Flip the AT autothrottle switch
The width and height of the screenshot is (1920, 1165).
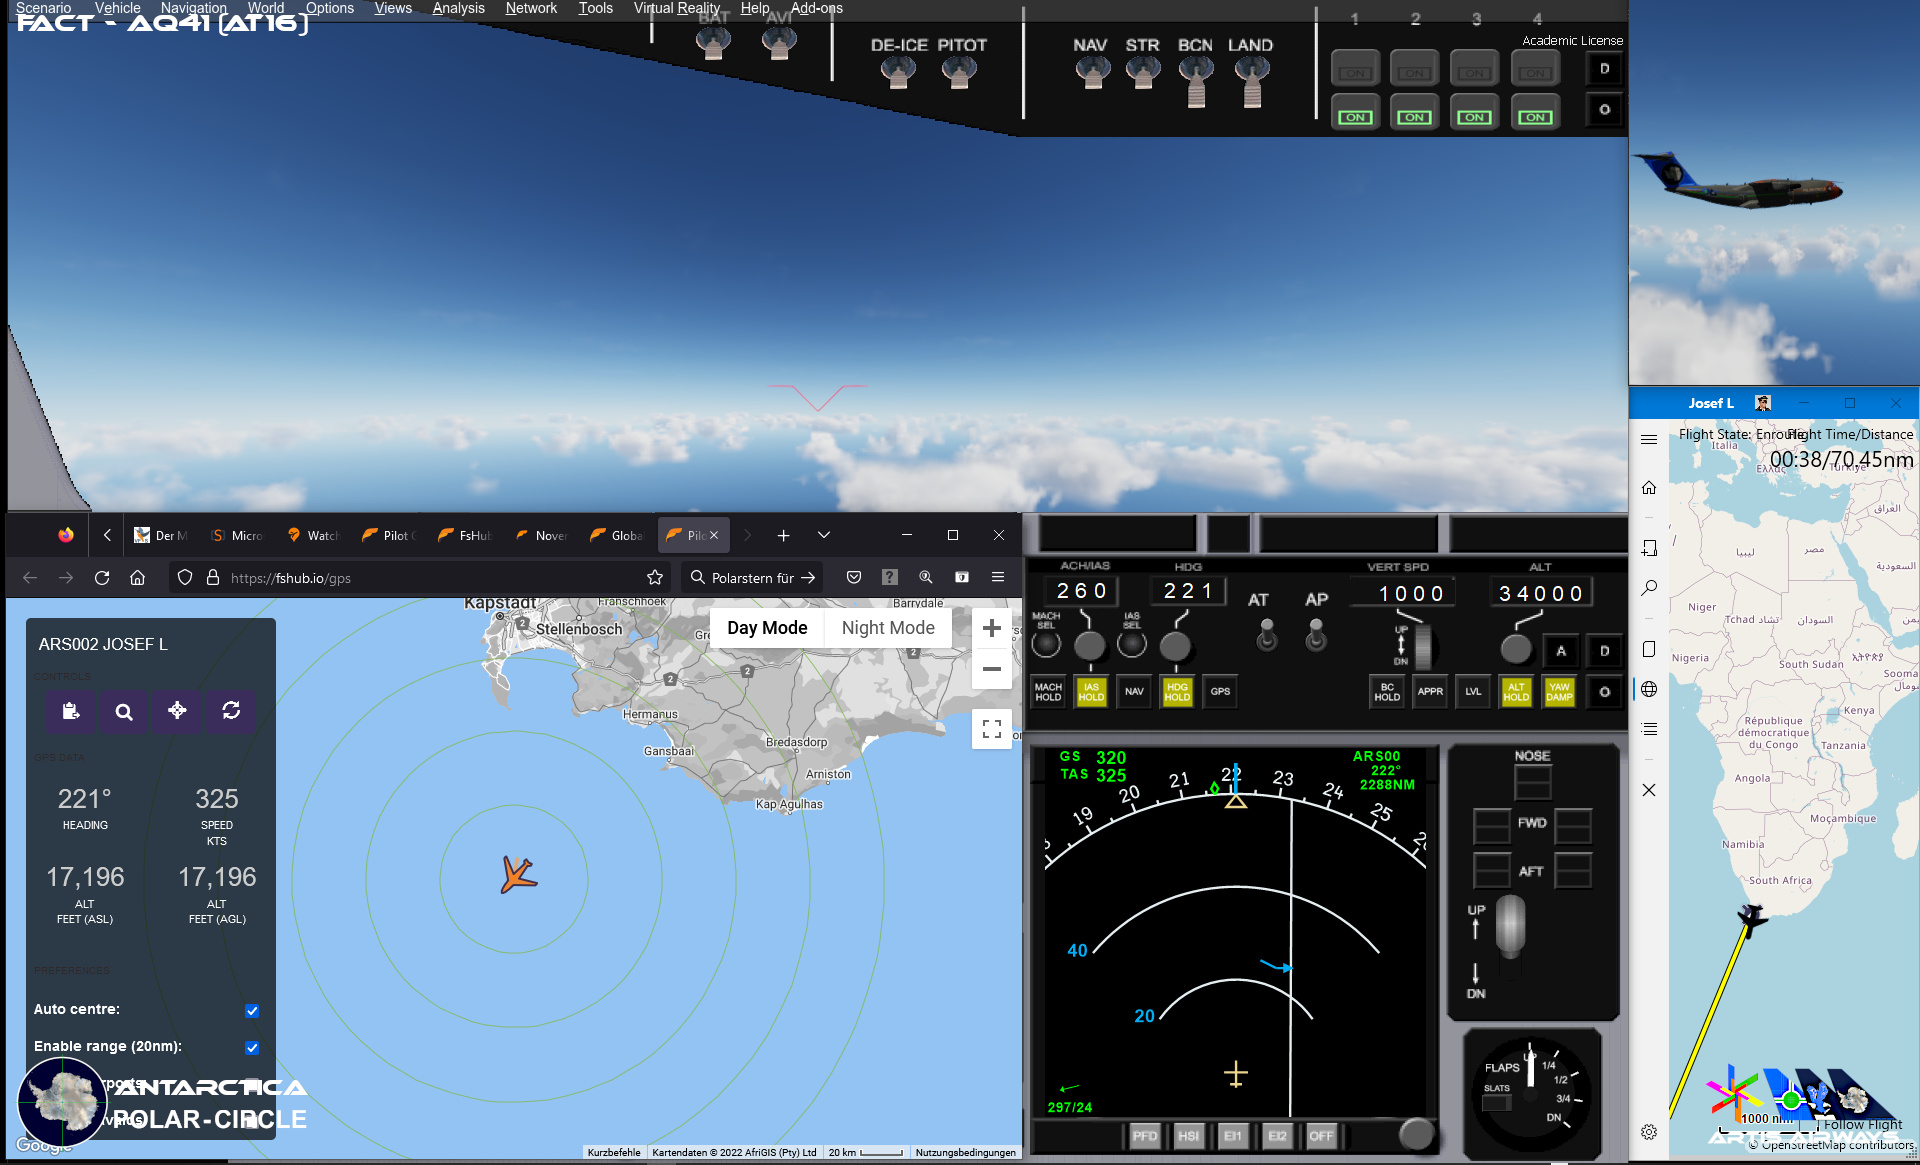[x=1267, y=634]
